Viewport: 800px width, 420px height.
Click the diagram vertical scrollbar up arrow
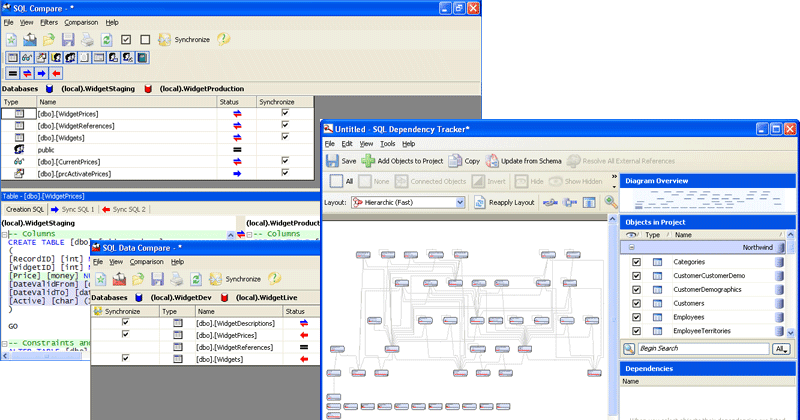(x=613, y=218)
